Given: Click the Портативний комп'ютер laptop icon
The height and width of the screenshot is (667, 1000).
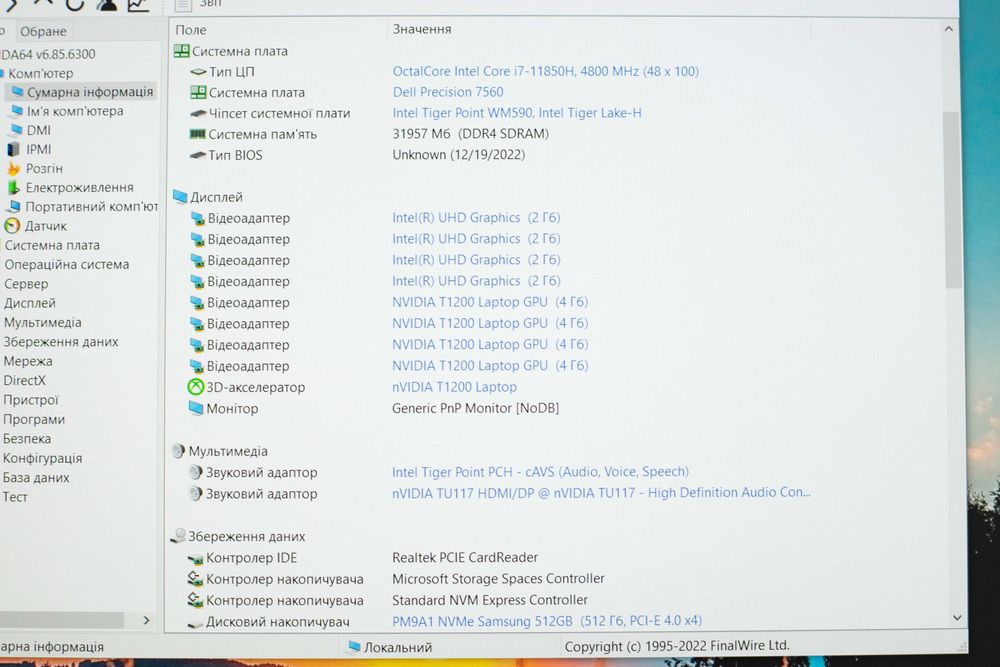Looking at the screenshot, I should pyautogui.click(x=13, y=207).
